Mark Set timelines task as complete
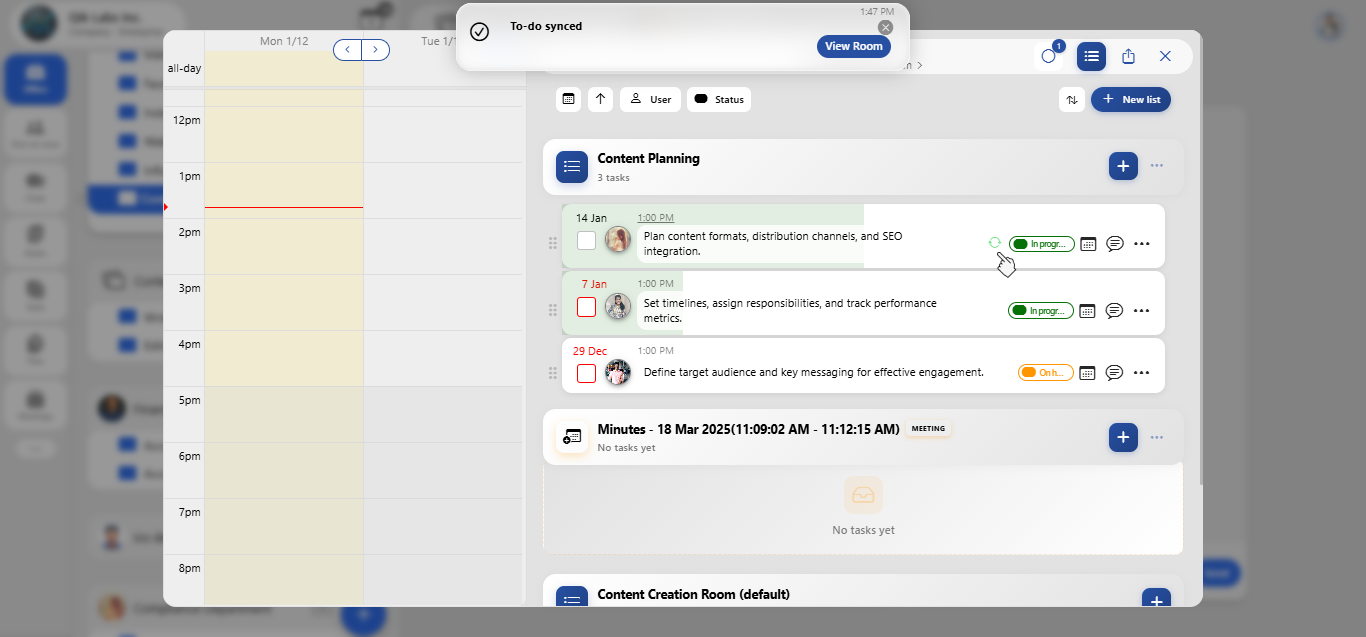This screenshot has width=1366, height=637. point(587,307)
